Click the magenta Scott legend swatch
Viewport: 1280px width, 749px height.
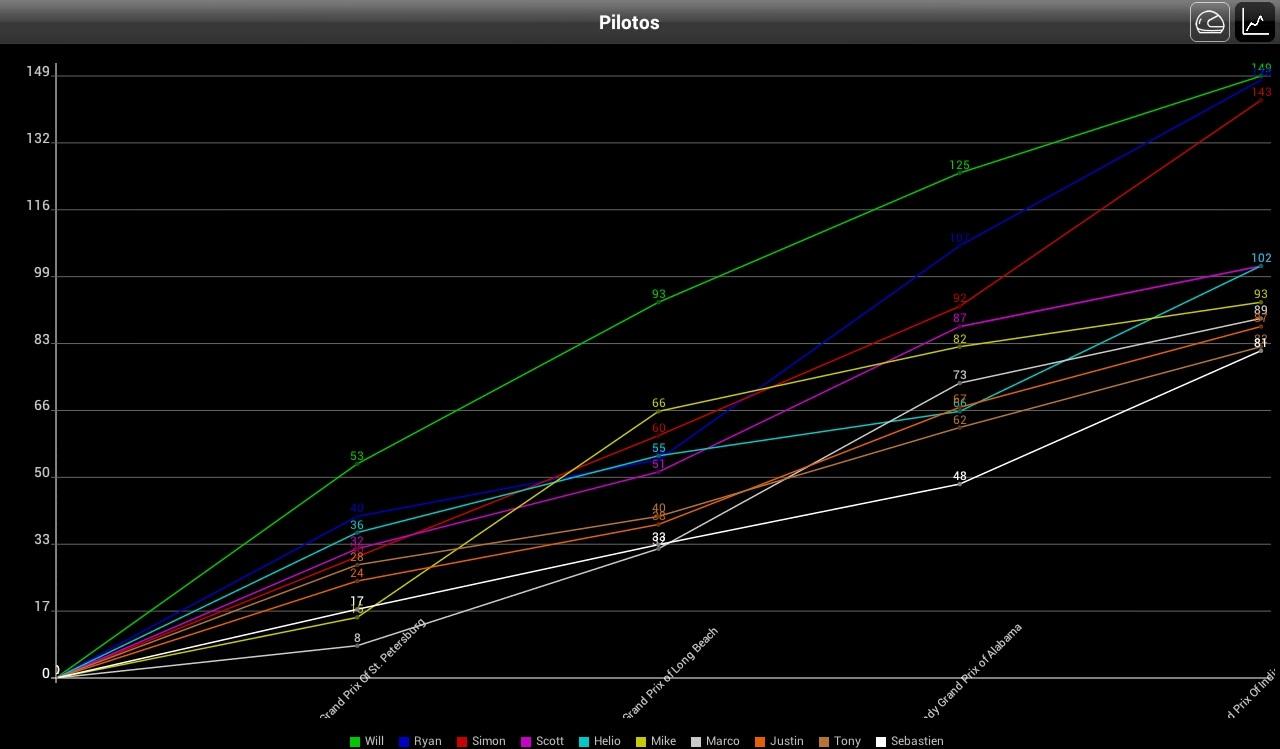525,741
